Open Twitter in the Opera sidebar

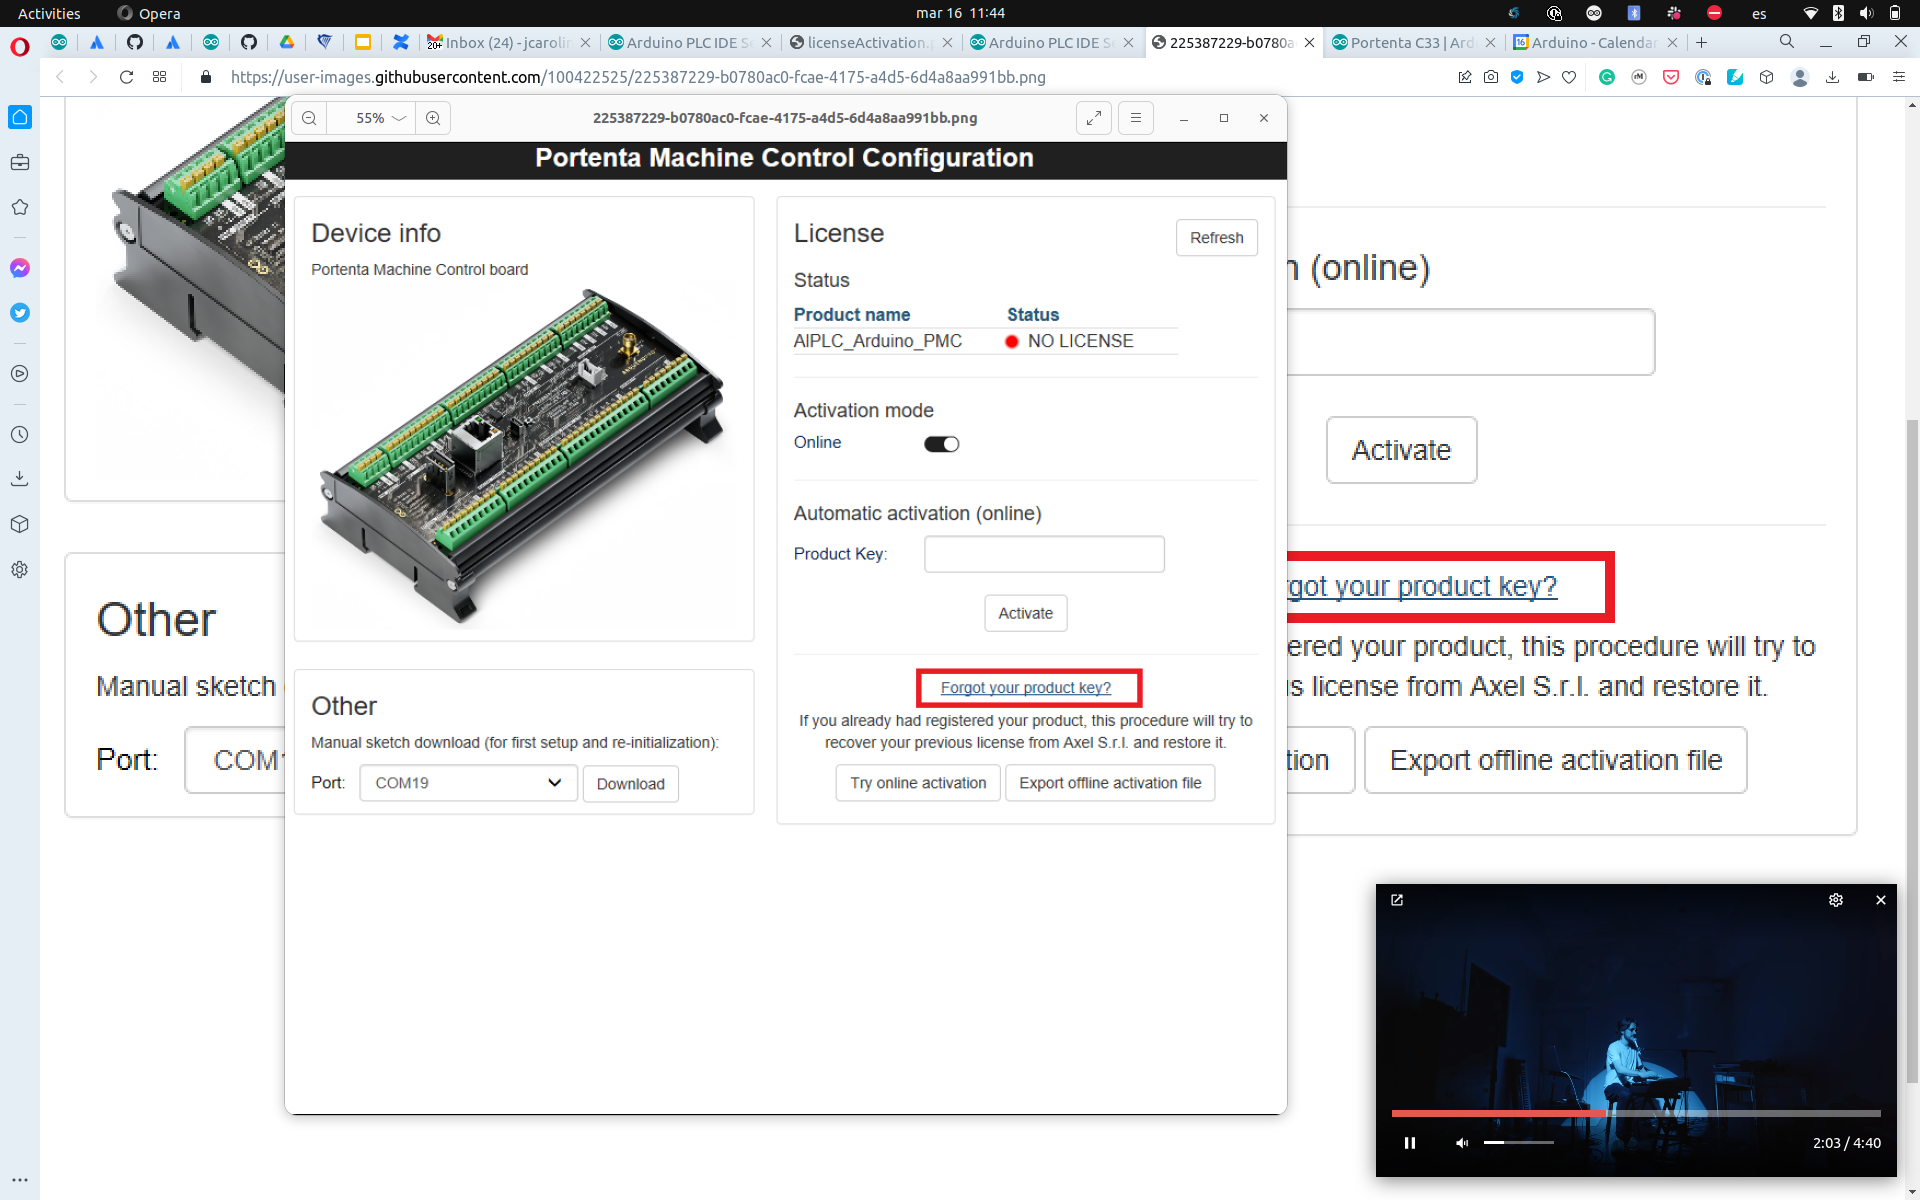coord(20,313)
